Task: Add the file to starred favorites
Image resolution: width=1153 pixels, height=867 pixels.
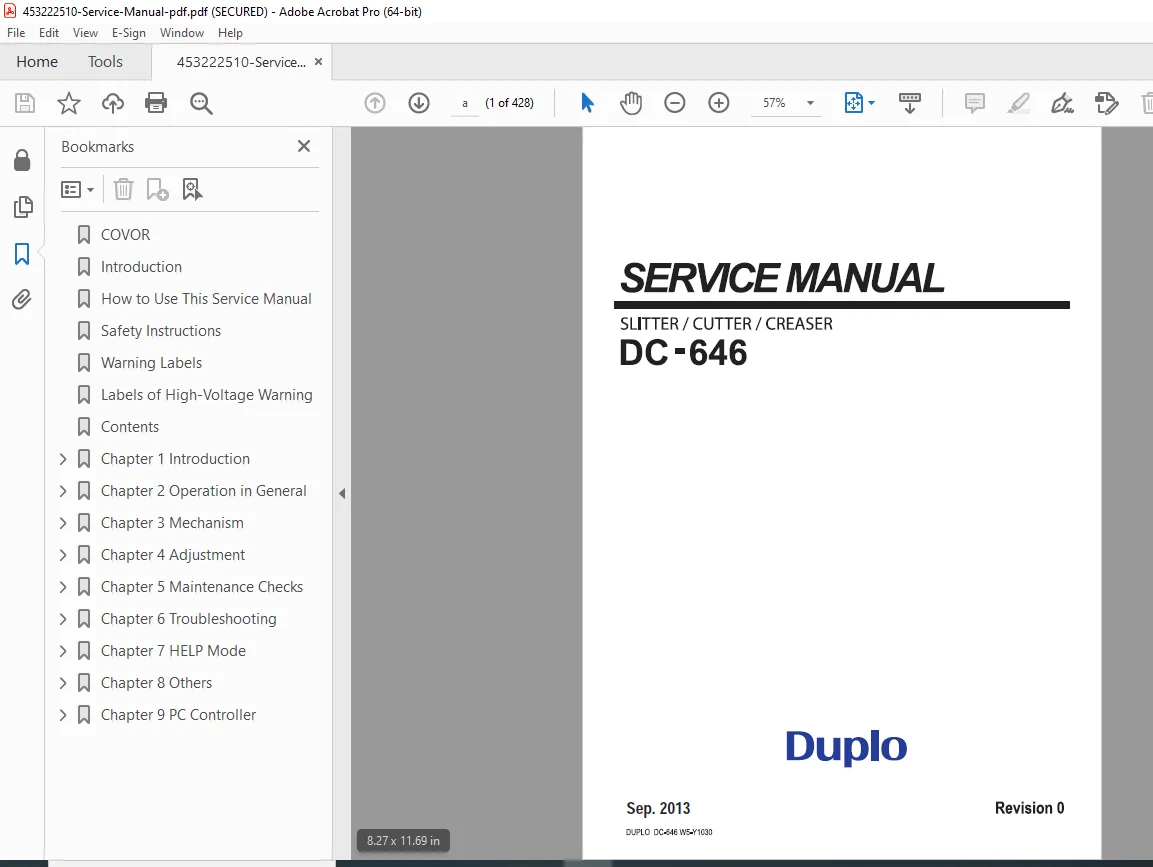Action: click(68, 103)
